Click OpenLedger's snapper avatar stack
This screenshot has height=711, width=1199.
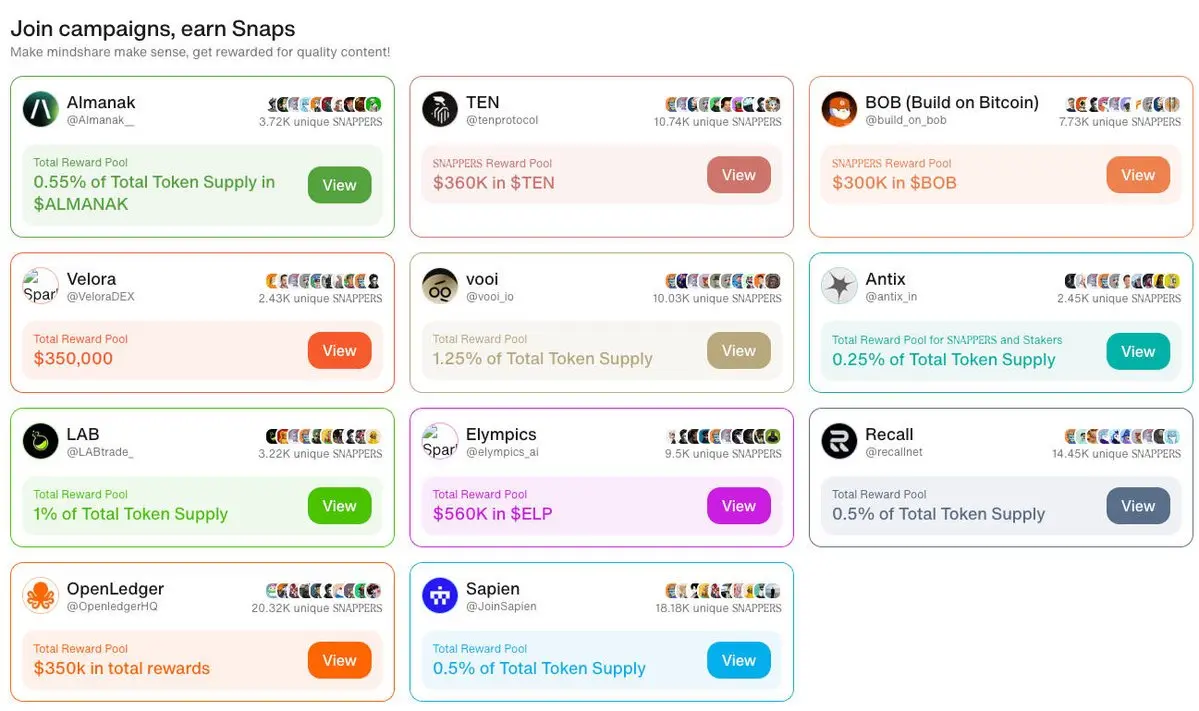323,590
